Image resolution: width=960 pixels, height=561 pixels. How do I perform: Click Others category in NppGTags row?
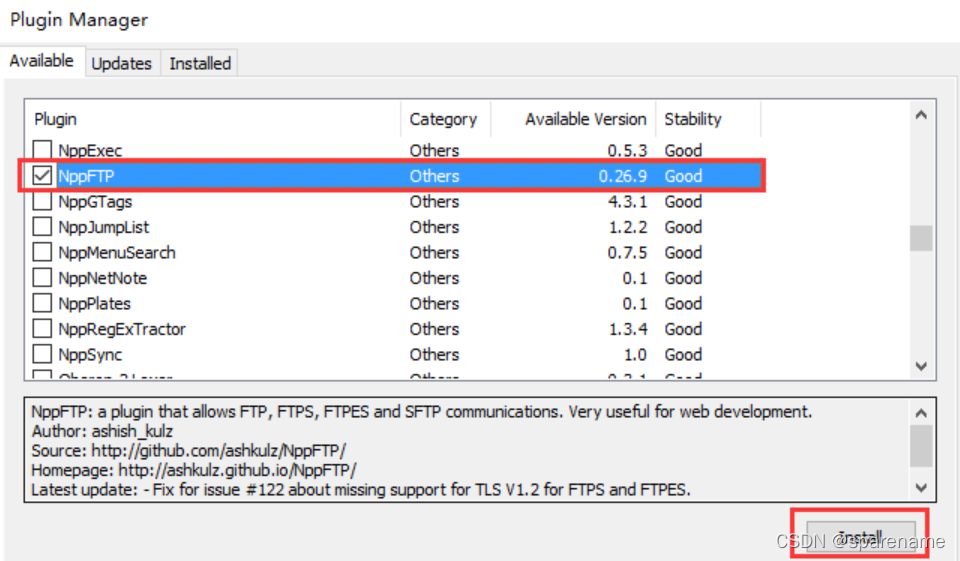click(434, 202)
